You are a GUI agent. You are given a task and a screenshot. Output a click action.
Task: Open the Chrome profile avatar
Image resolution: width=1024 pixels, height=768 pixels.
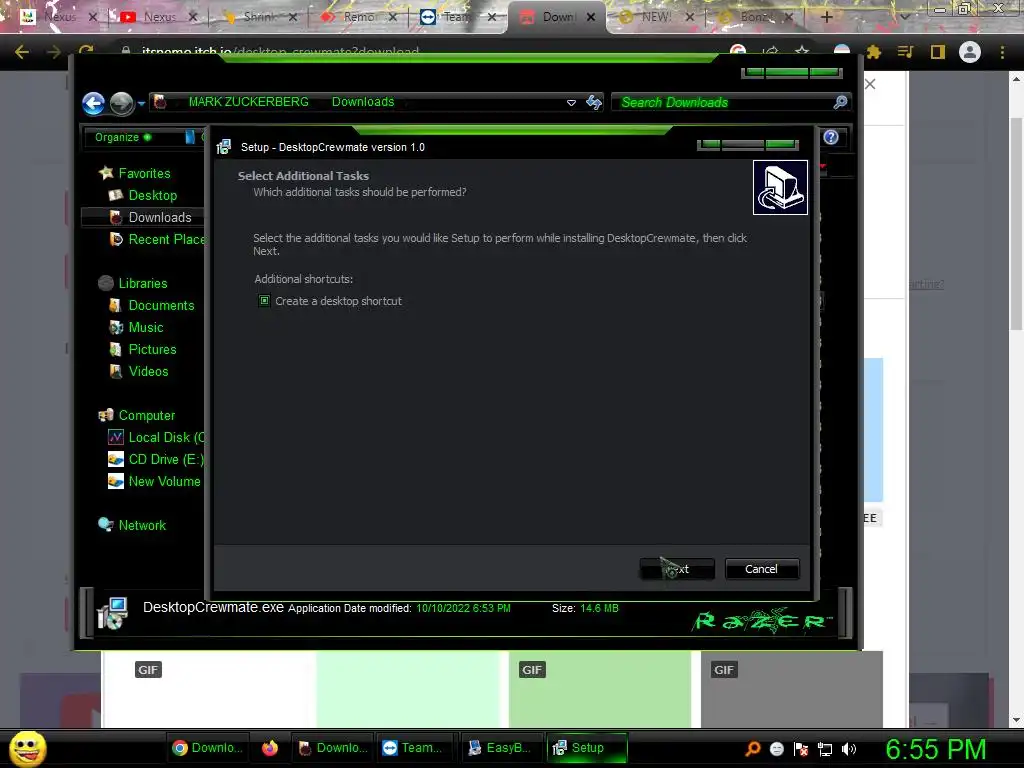pyautogui.click(x=970, y=52)
